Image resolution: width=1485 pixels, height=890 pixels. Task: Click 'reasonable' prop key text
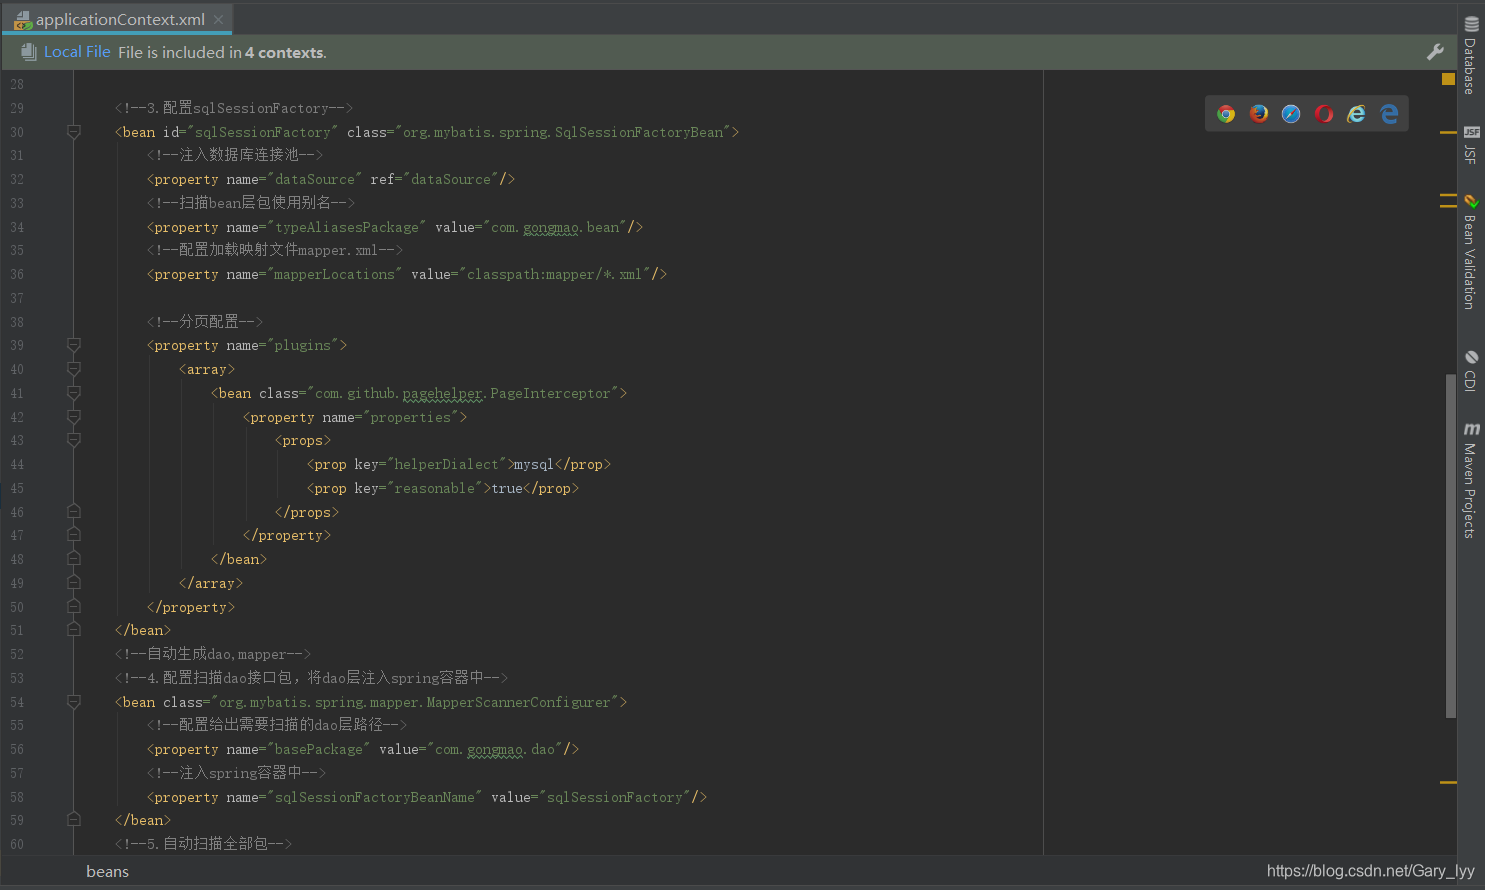[x=434, y=488]
